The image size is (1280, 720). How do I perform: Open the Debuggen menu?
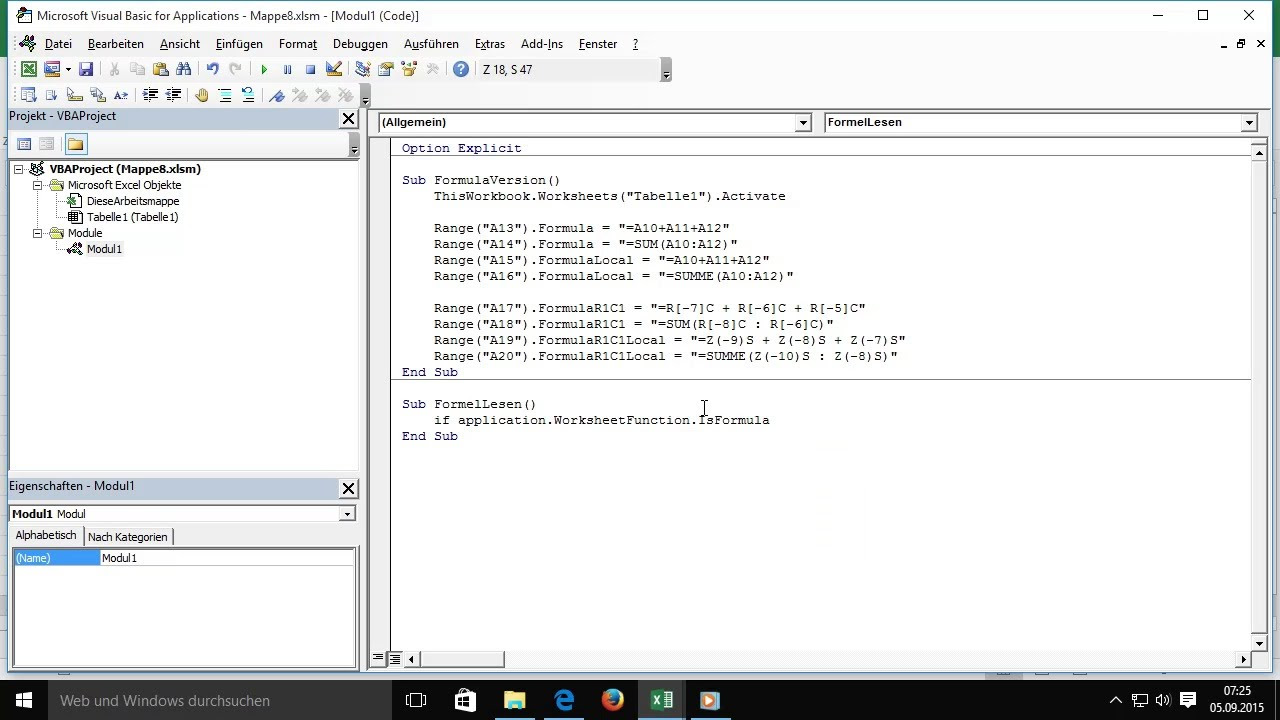360,44
